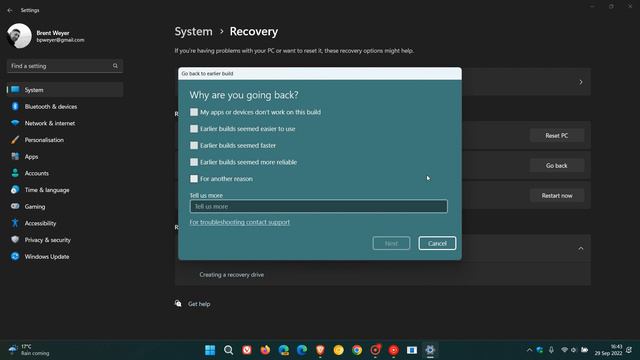Show hidden system tray icons

[x=529, y=350]
